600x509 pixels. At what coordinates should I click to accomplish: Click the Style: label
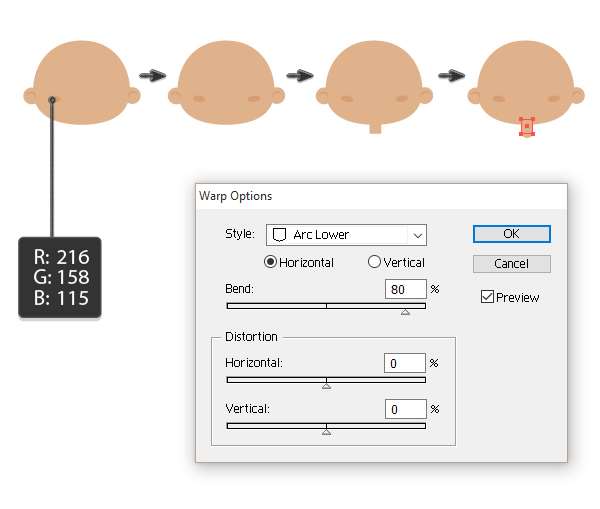point(240,233)
